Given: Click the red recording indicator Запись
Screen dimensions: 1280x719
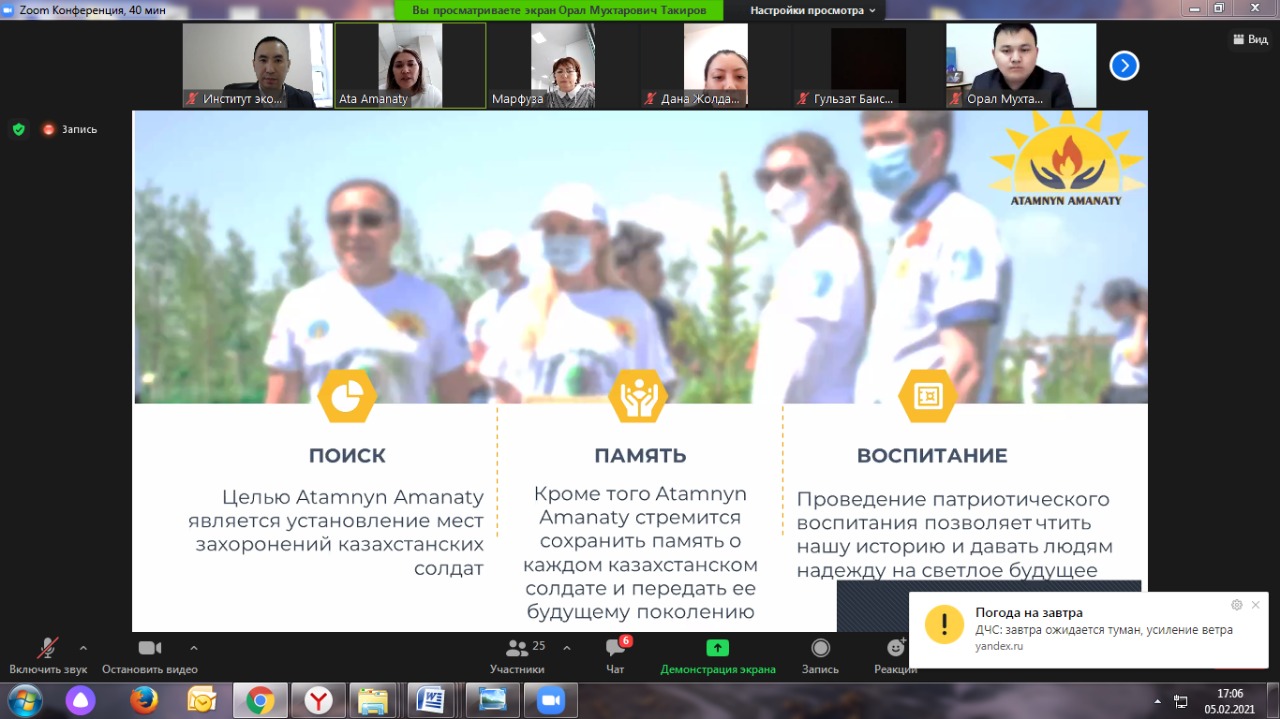Looking at the screenshot, I should [69, 129].
